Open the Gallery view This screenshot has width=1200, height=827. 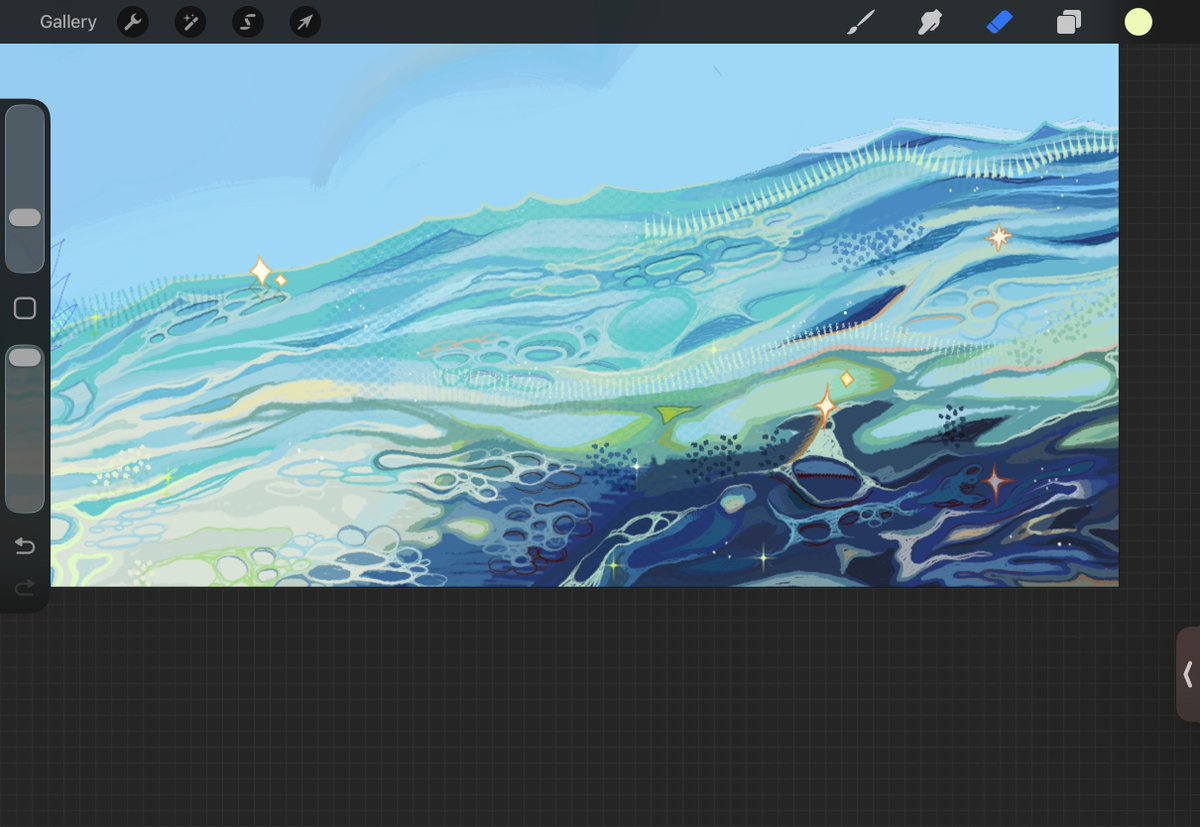68,22
